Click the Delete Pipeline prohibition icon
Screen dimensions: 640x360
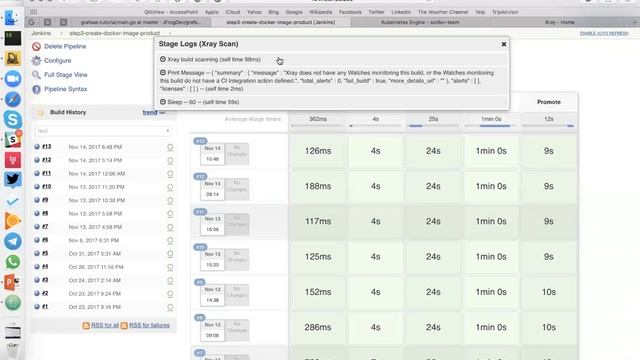(36, 47)
